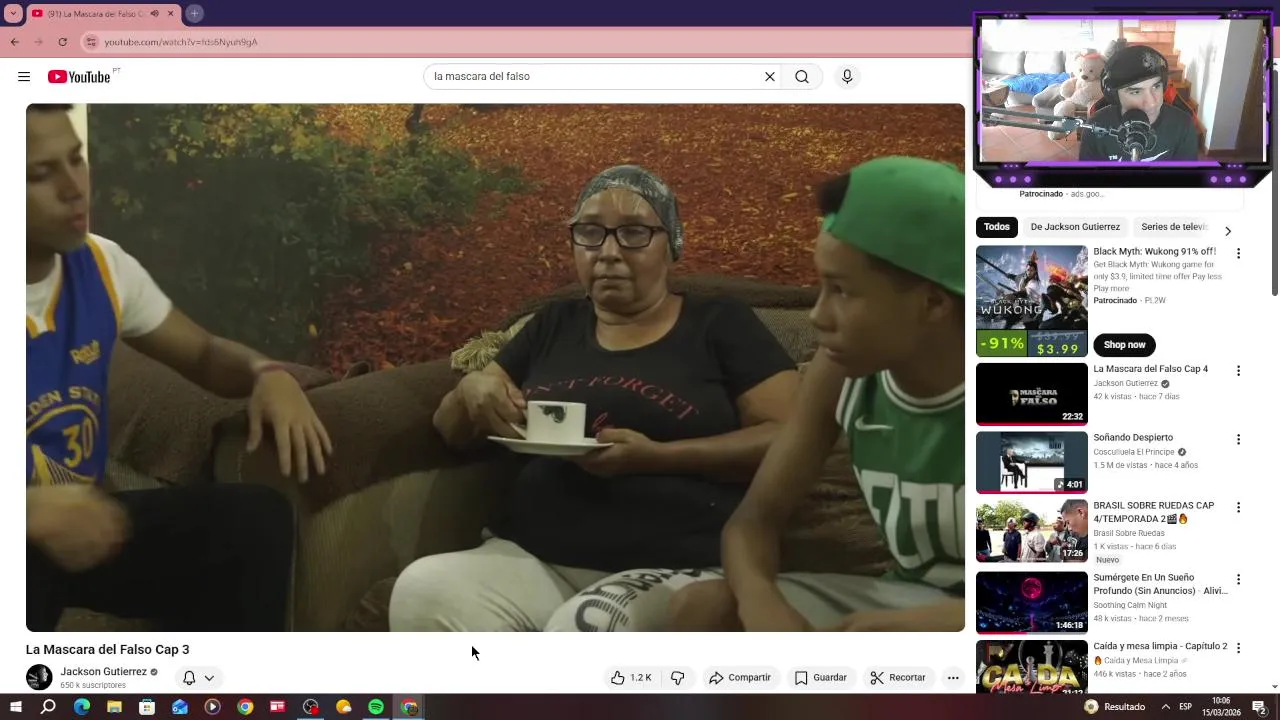Save the video with Guardar
Image resolution: width=1280 pixels, height=720 pixels.
point(820,678)
